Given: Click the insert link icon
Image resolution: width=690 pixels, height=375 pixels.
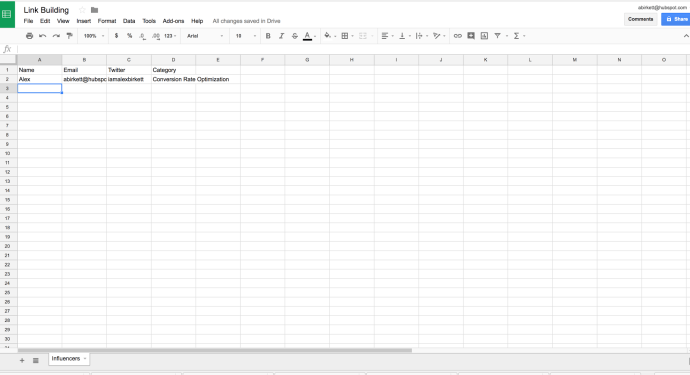Looking at the screenshot, I should pyautogui.click(x=458, y=36).
